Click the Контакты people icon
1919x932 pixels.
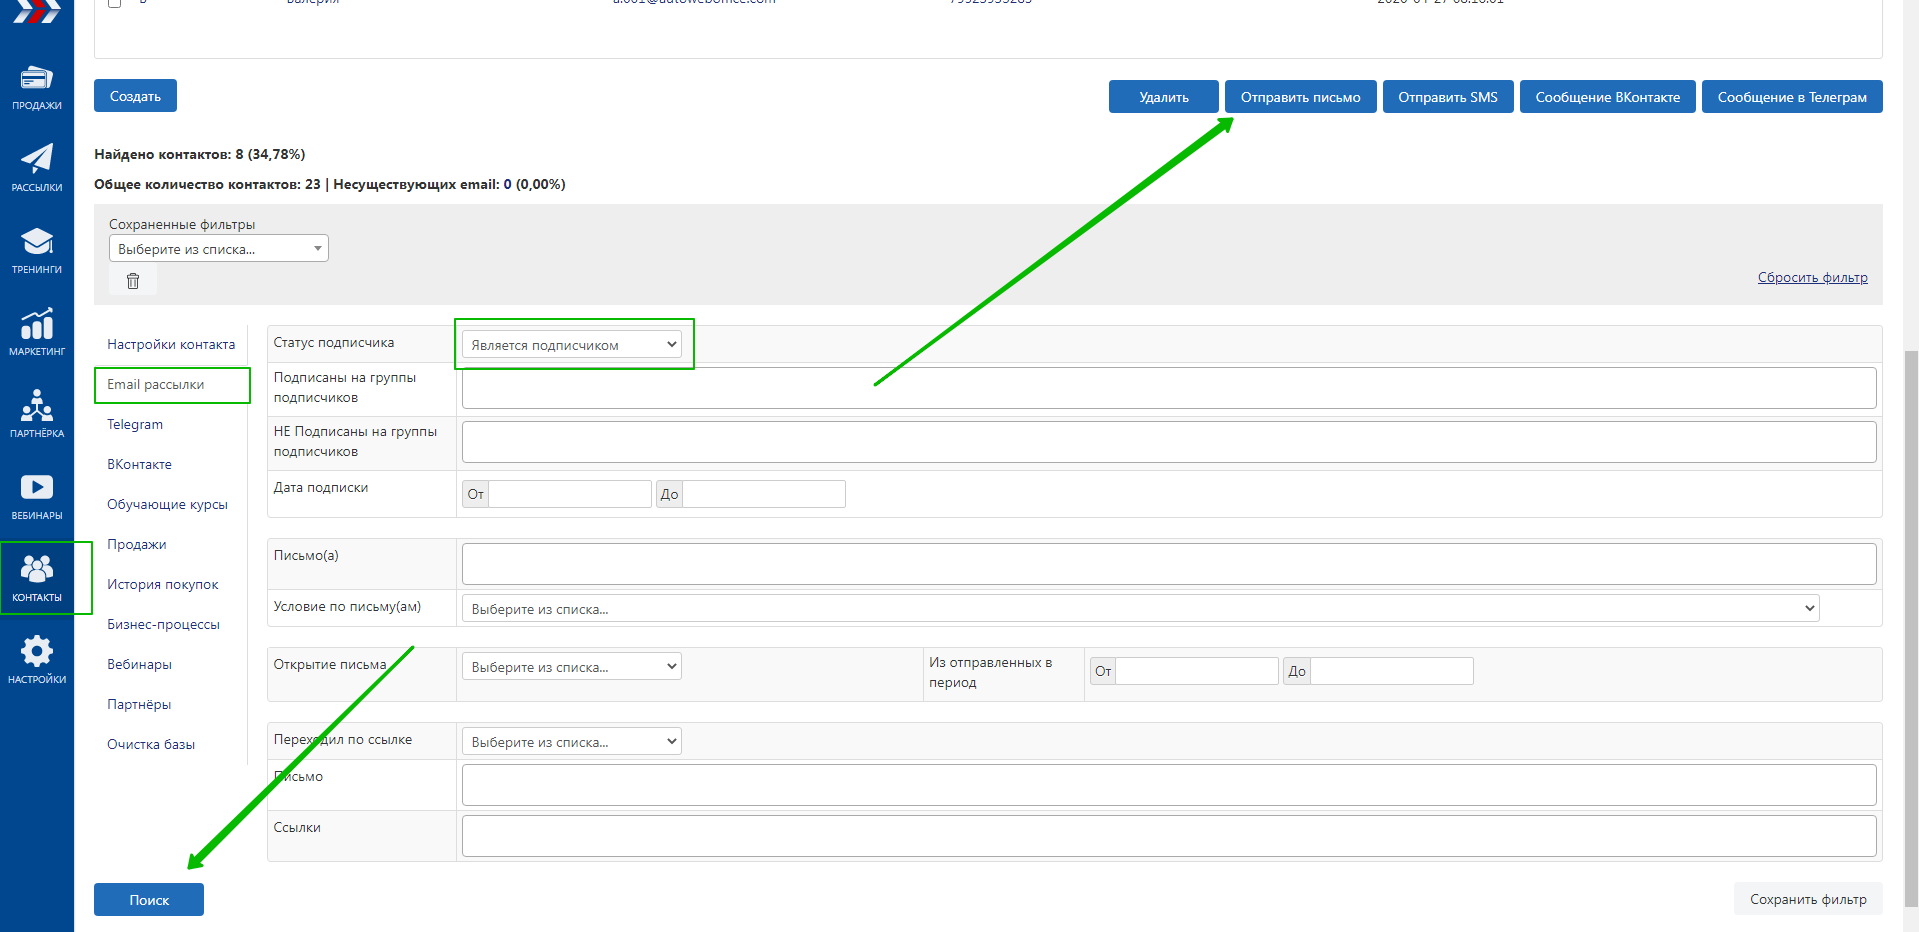(x=37, y=578)
